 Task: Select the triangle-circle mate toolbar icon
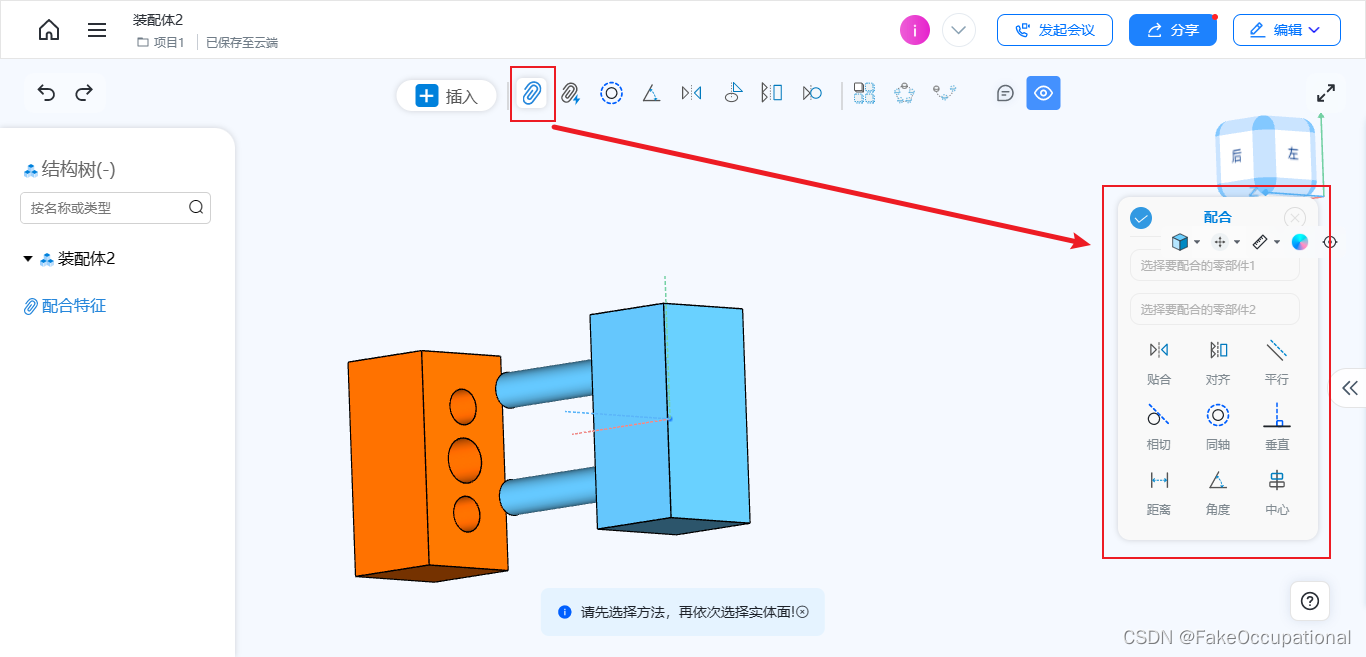[x=812, y=93]
